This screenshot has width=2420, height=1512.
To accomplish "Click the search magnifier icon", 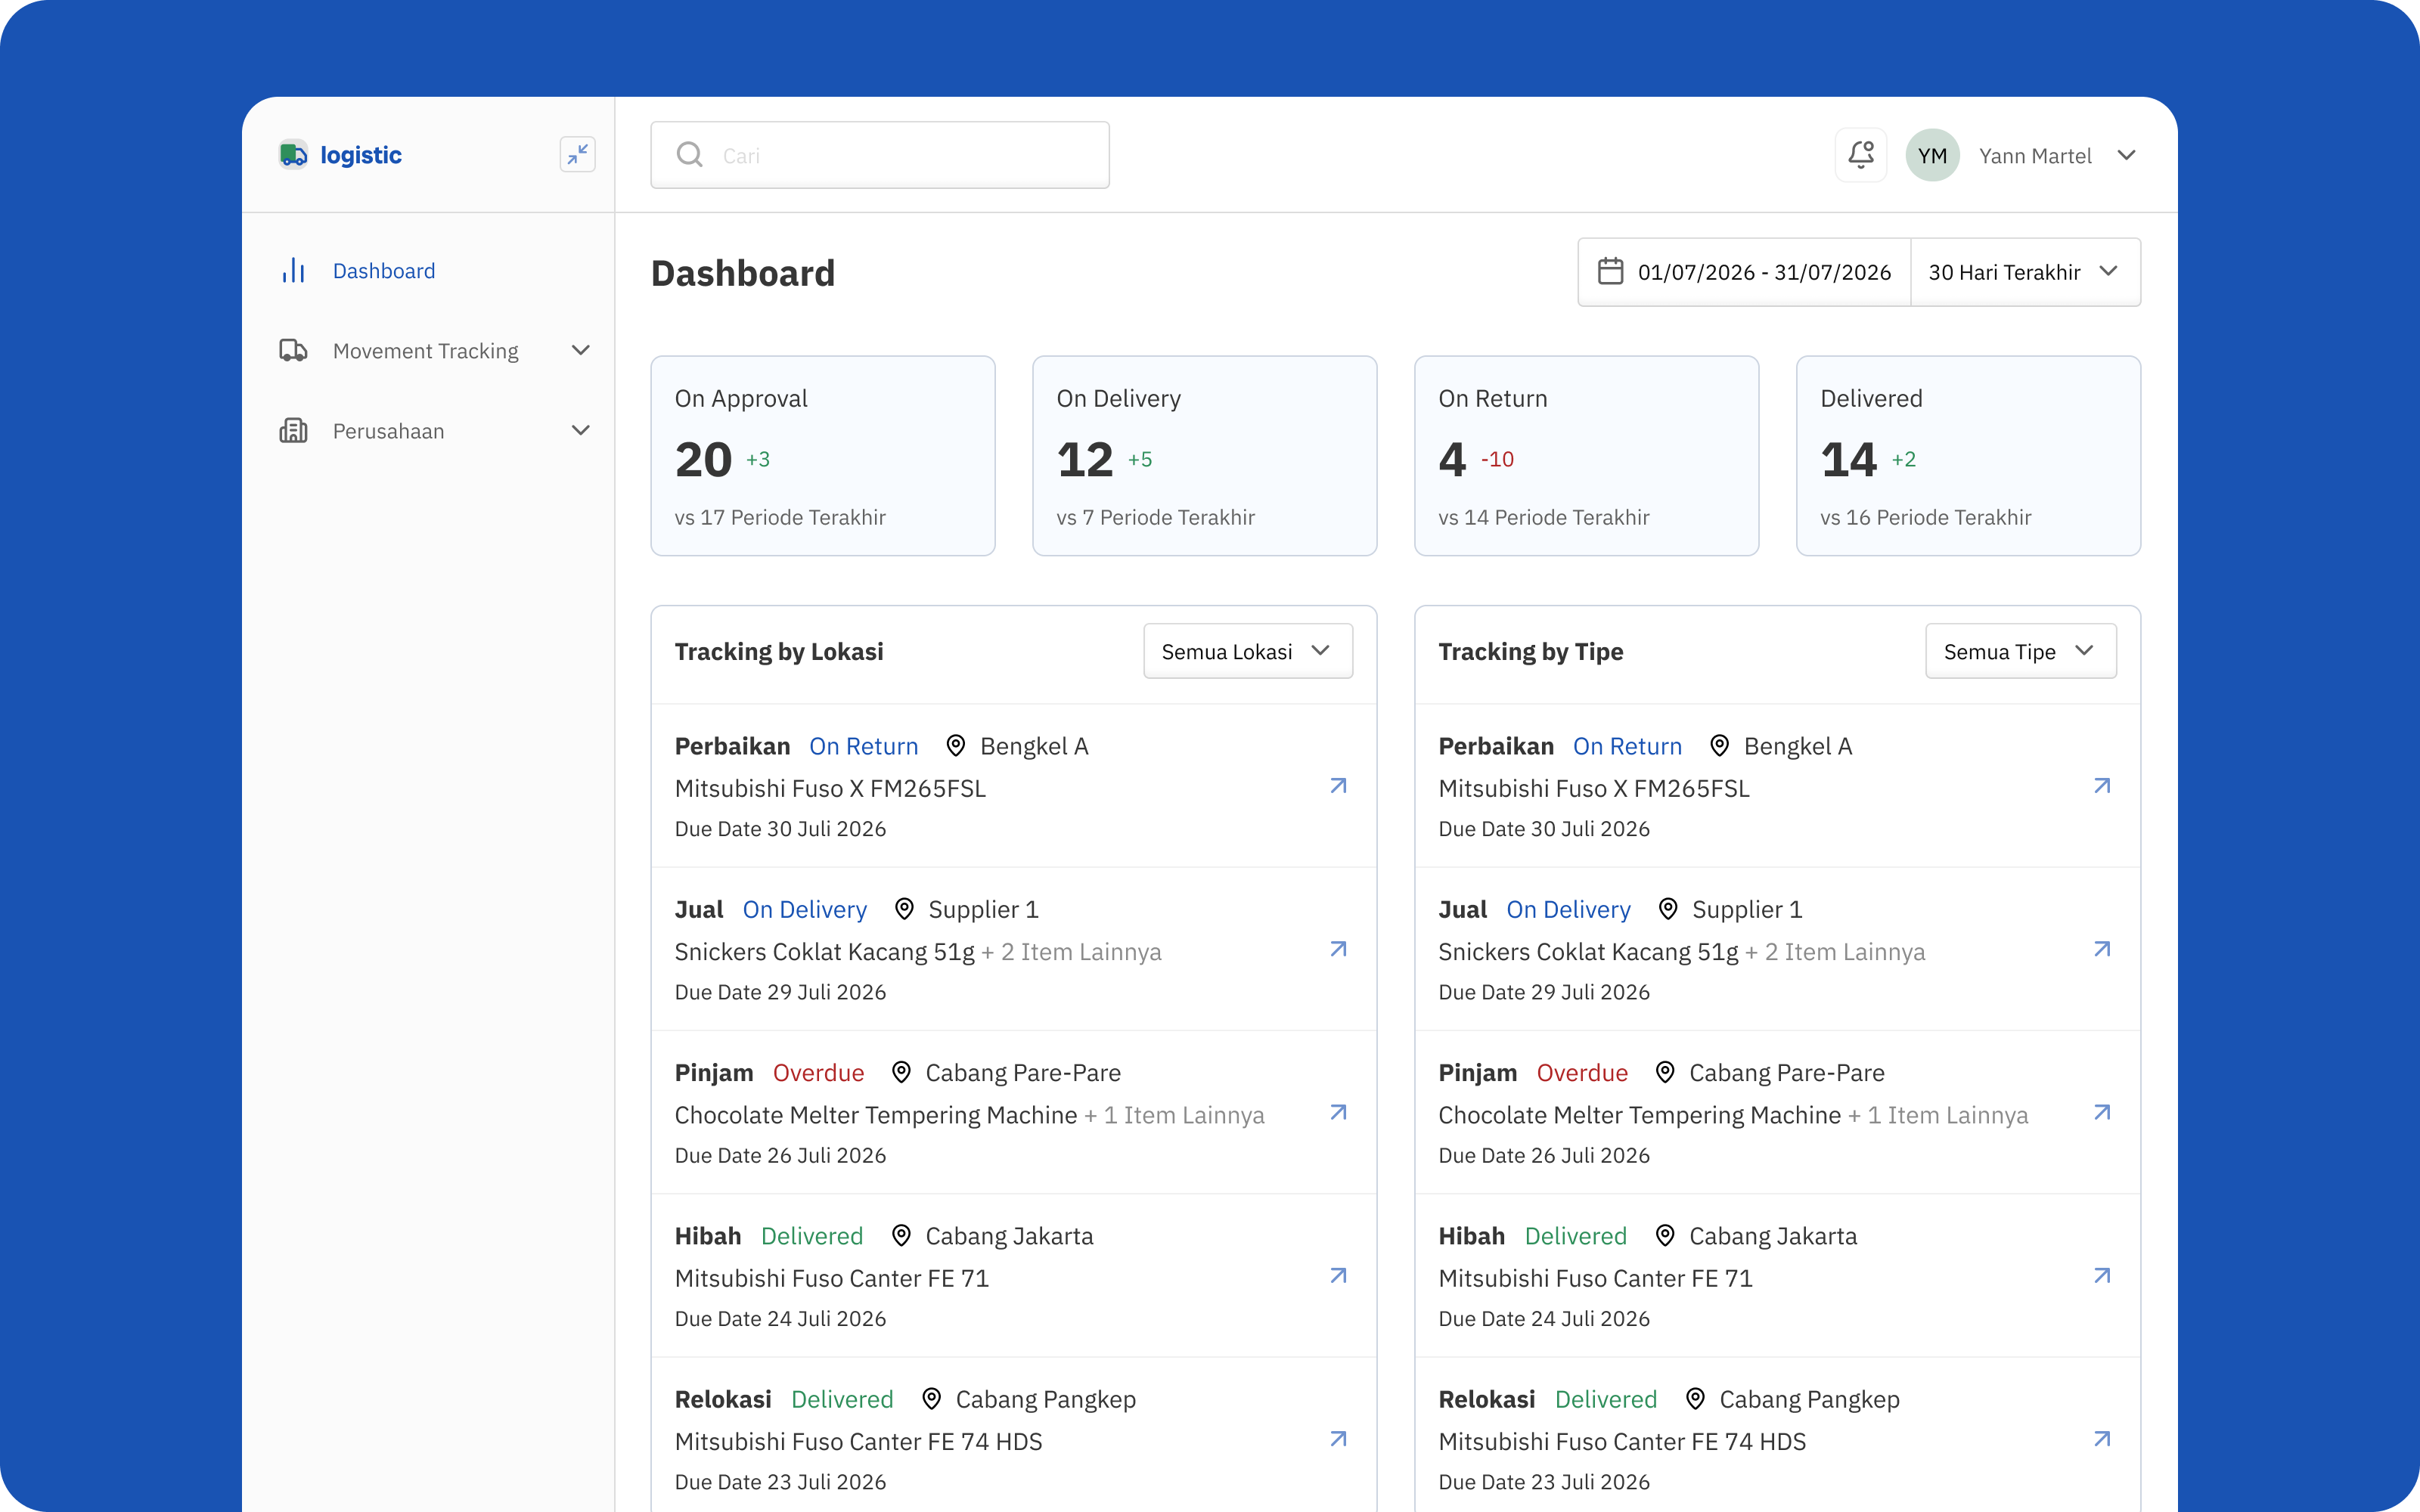I will coord(689,155).
